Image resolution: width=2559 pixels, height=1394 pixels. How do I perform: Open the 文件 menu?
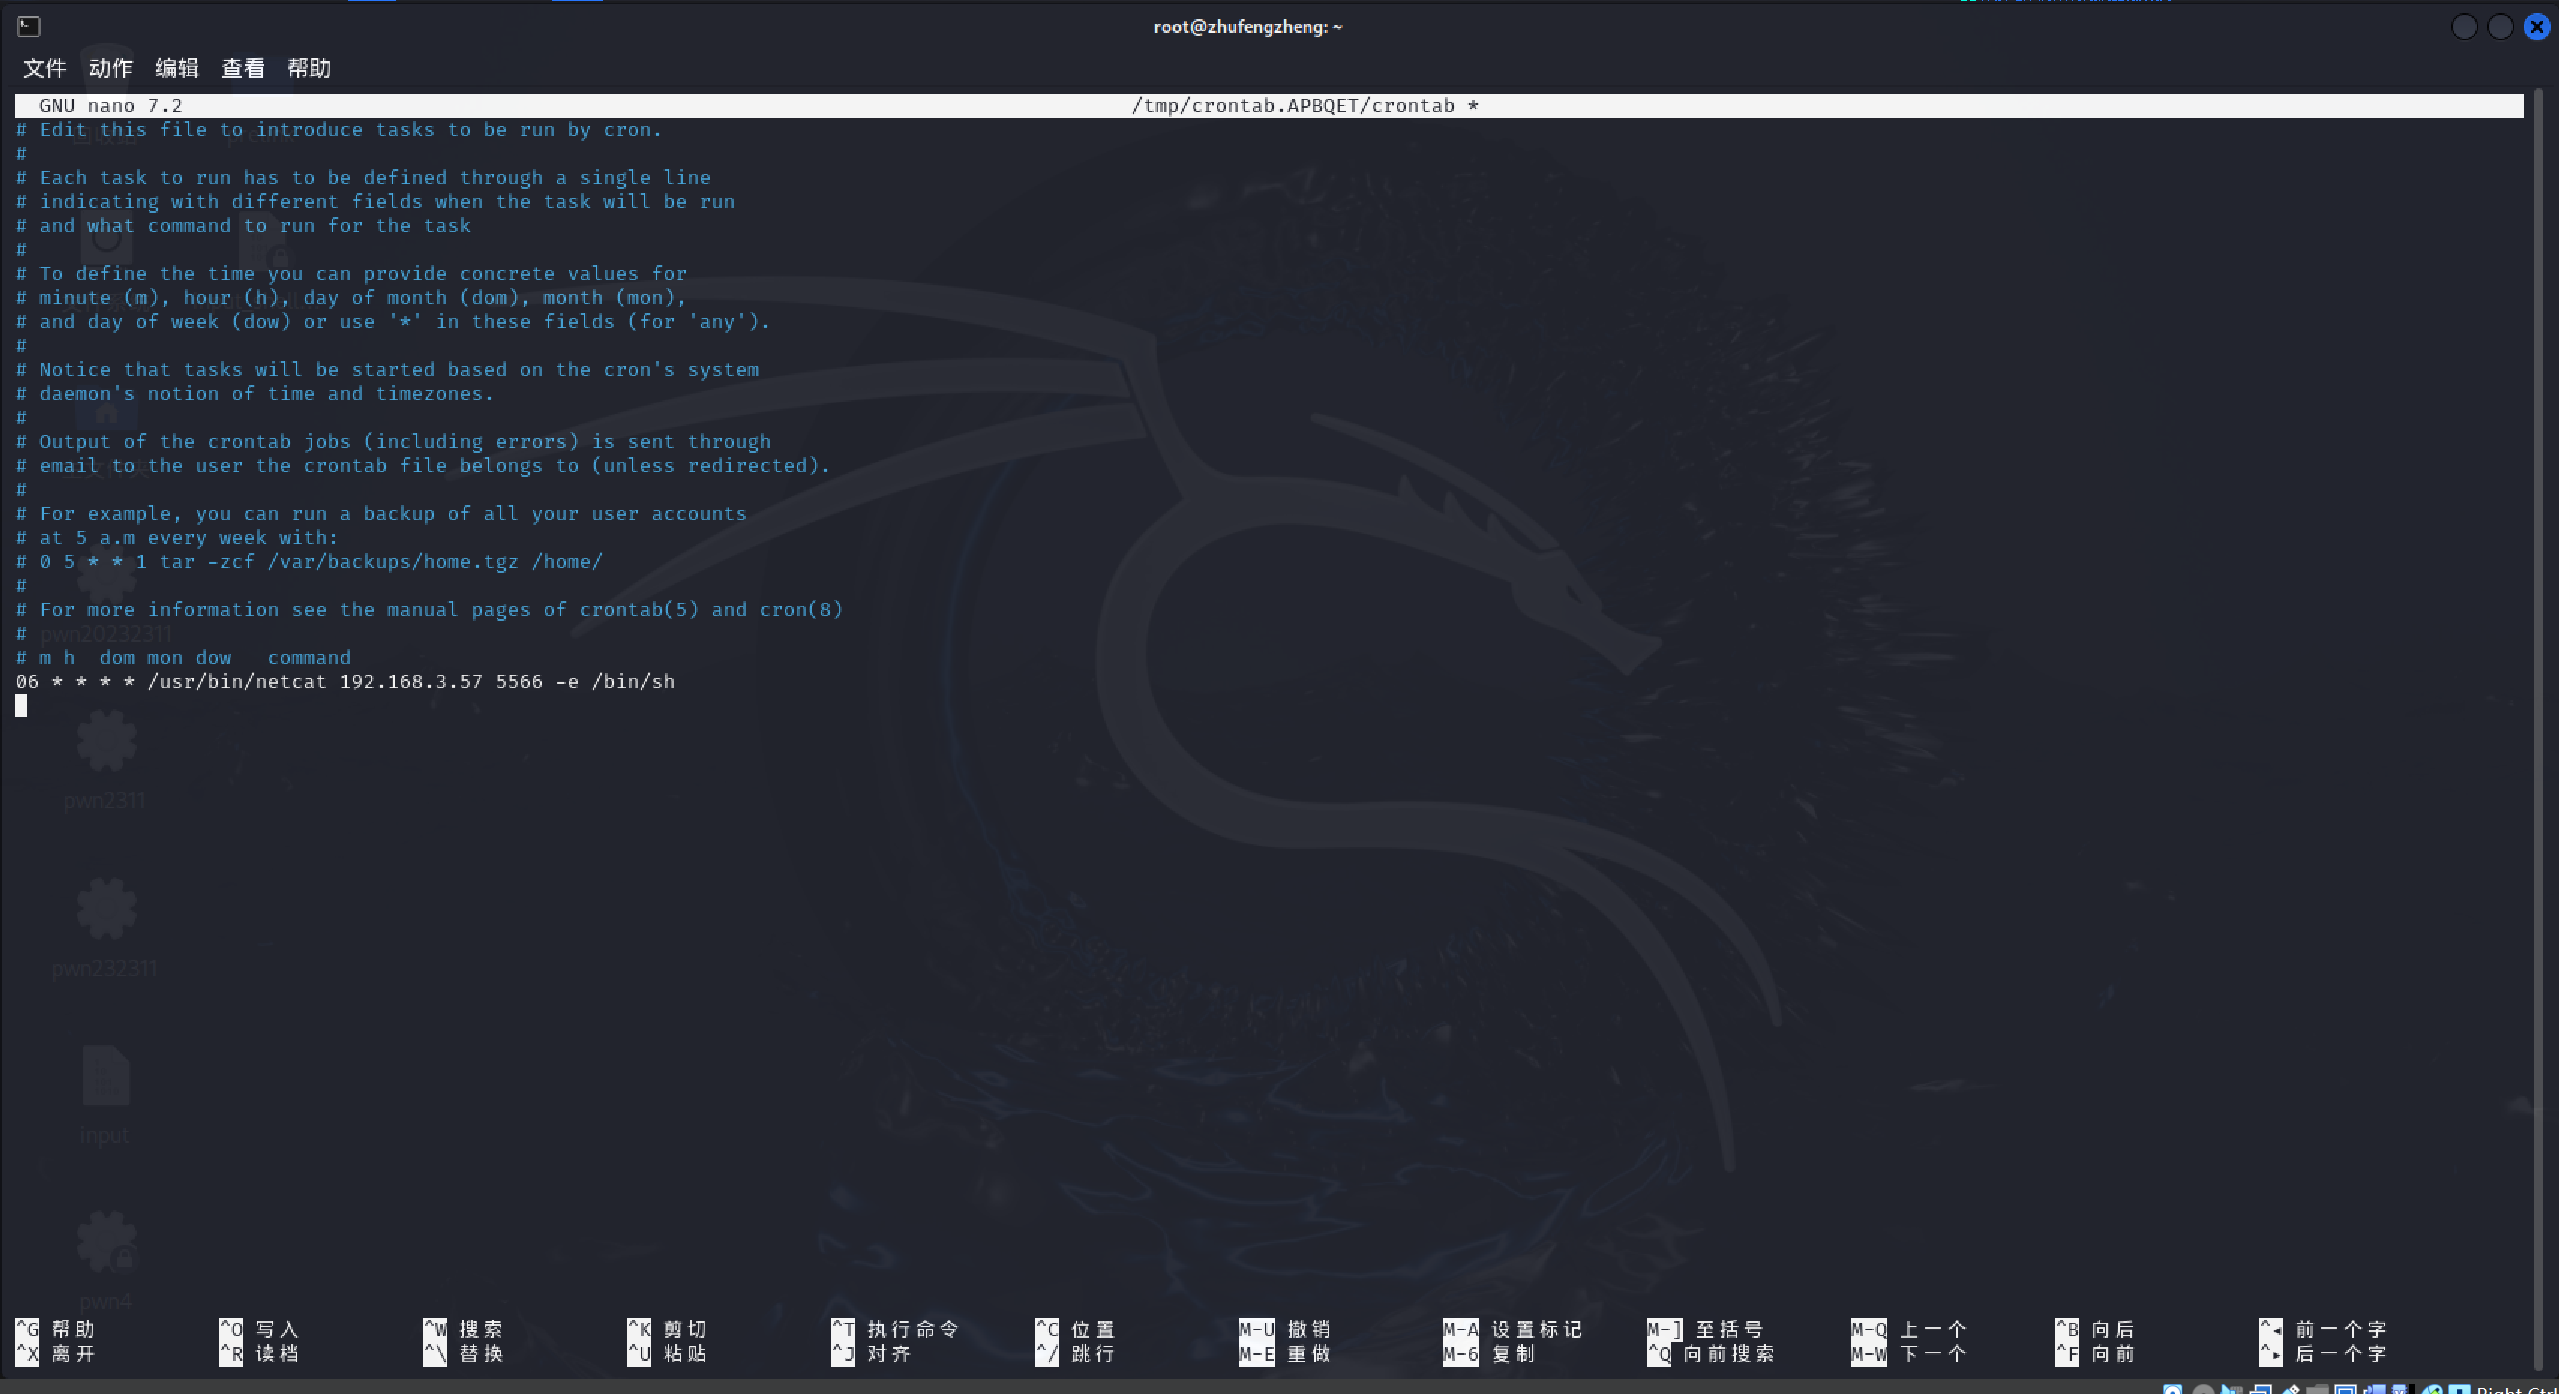44,68
